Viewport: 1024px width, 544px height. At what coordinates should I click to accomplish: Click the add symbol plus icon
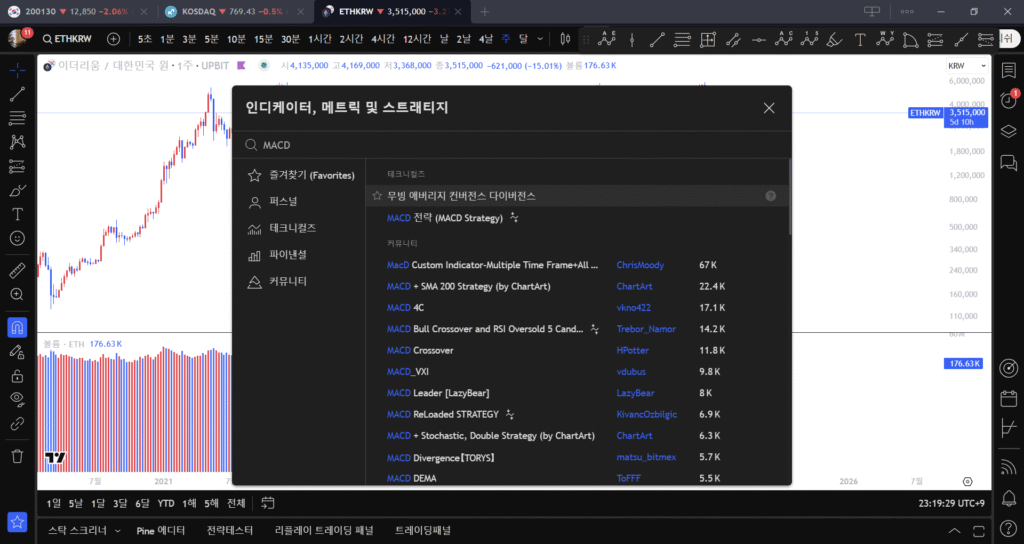(113, 39)
